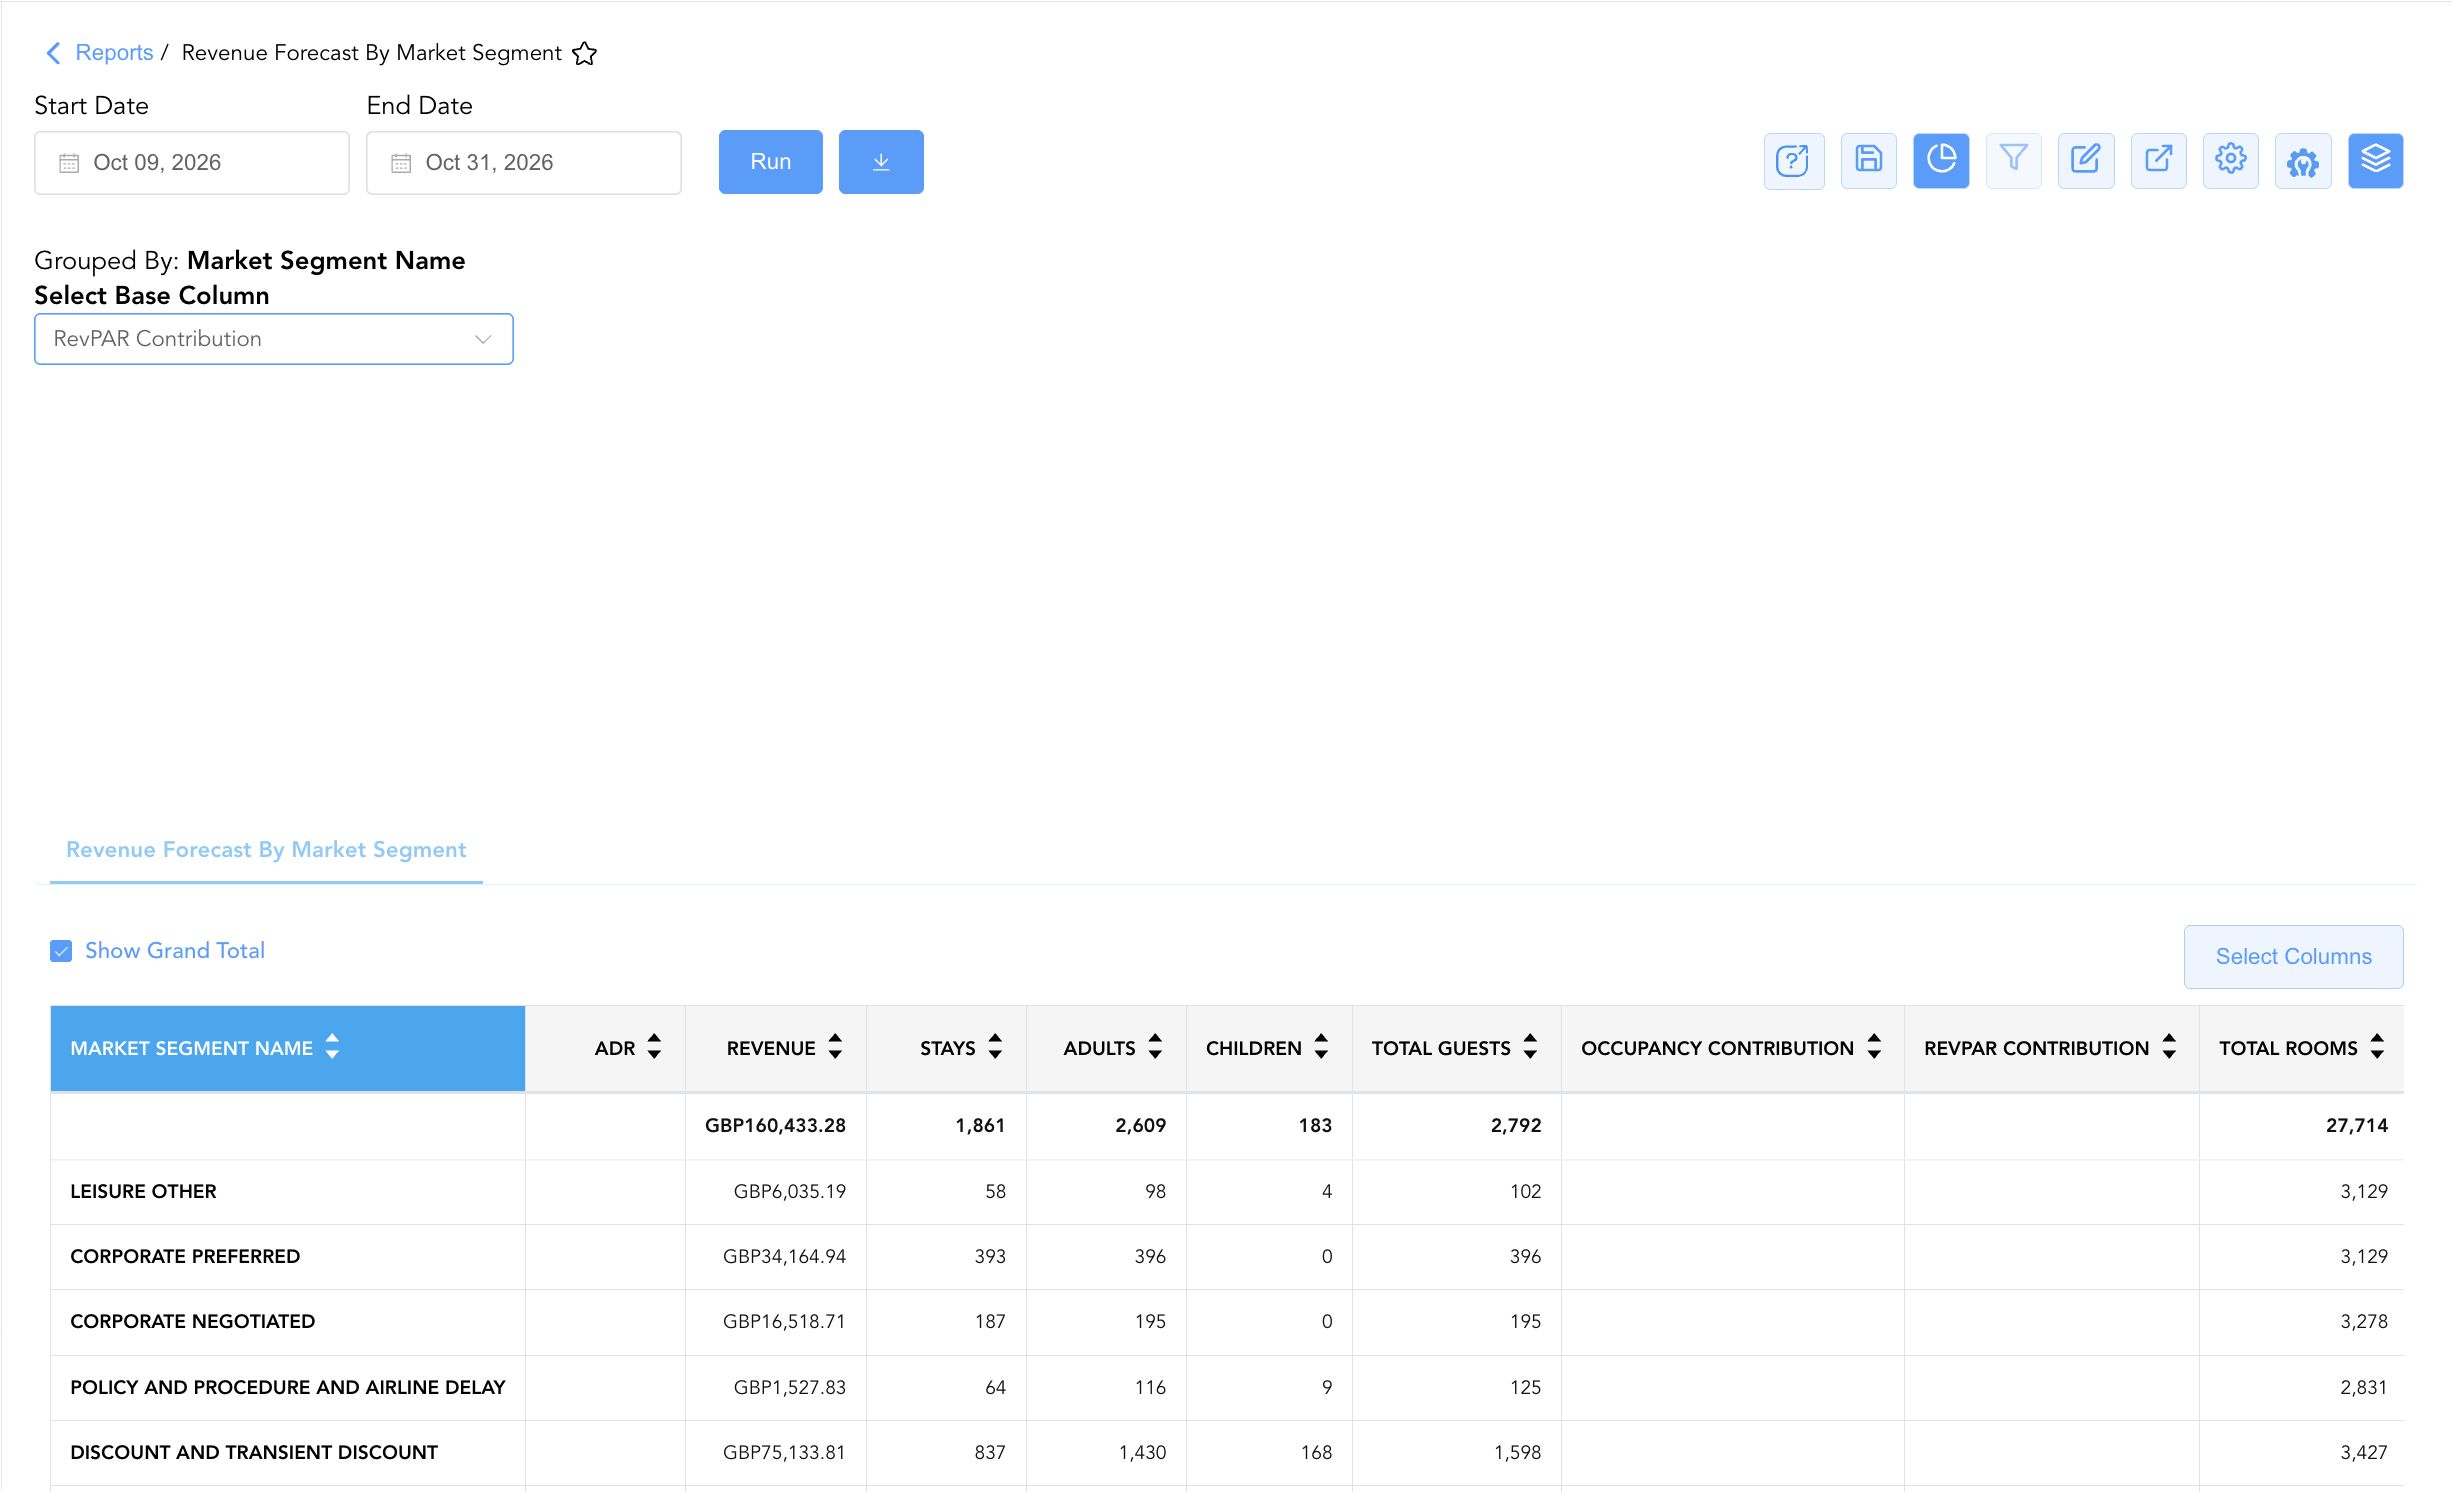This screenshot has height=1492, width=2452.
Task: Click grand total rooms value 27,714
Action: click(2356, 1125)
